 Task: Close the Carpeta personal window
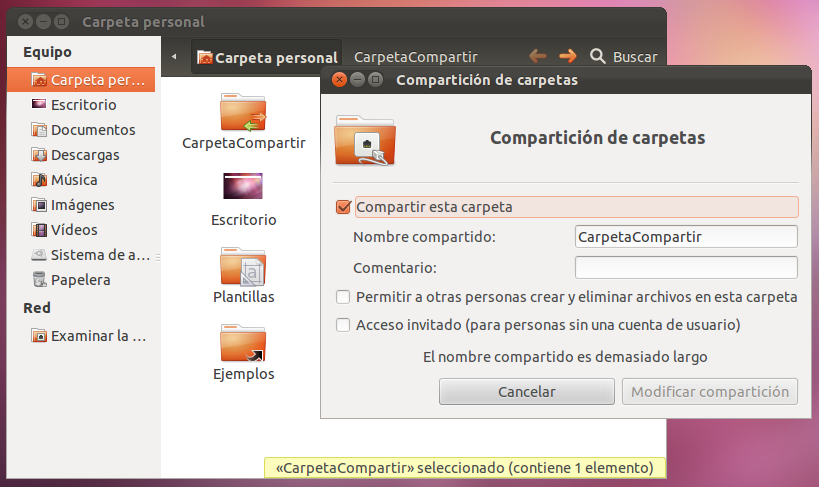[26, 21]
